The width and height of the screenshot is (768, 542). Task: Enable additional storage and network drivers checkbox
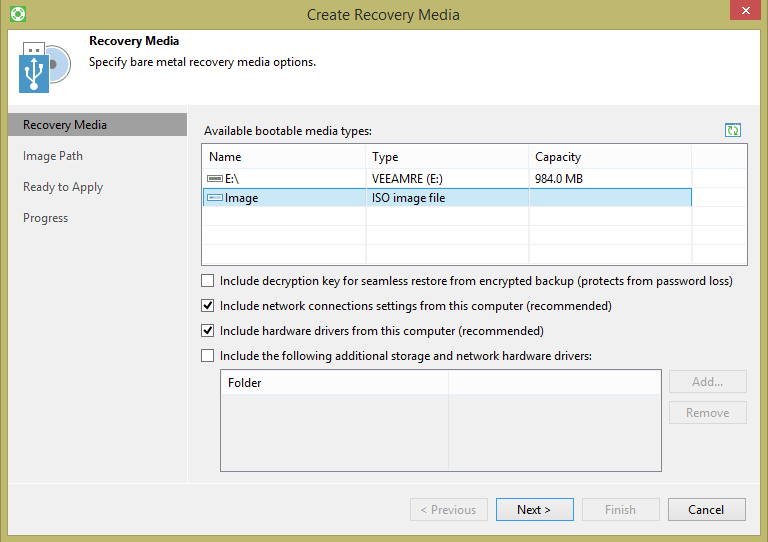point(208,355)
